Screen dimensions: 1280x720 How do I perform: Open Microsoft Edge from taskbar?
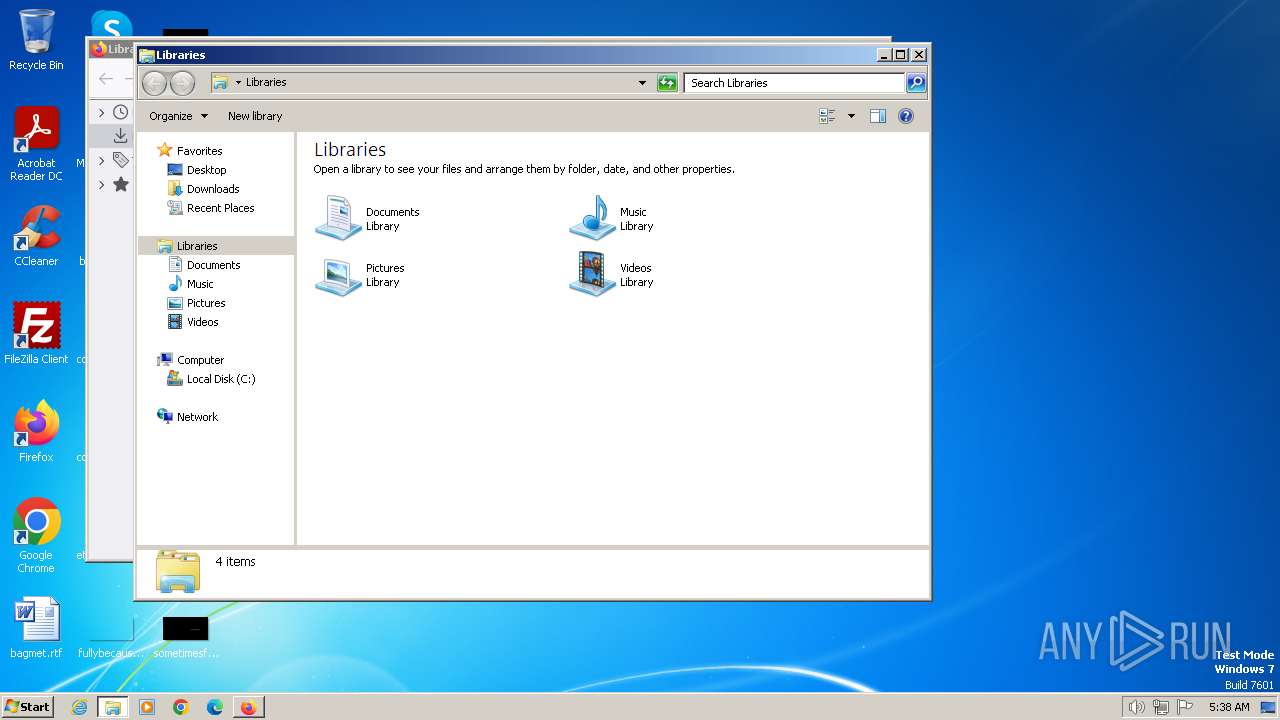point(215,707)
